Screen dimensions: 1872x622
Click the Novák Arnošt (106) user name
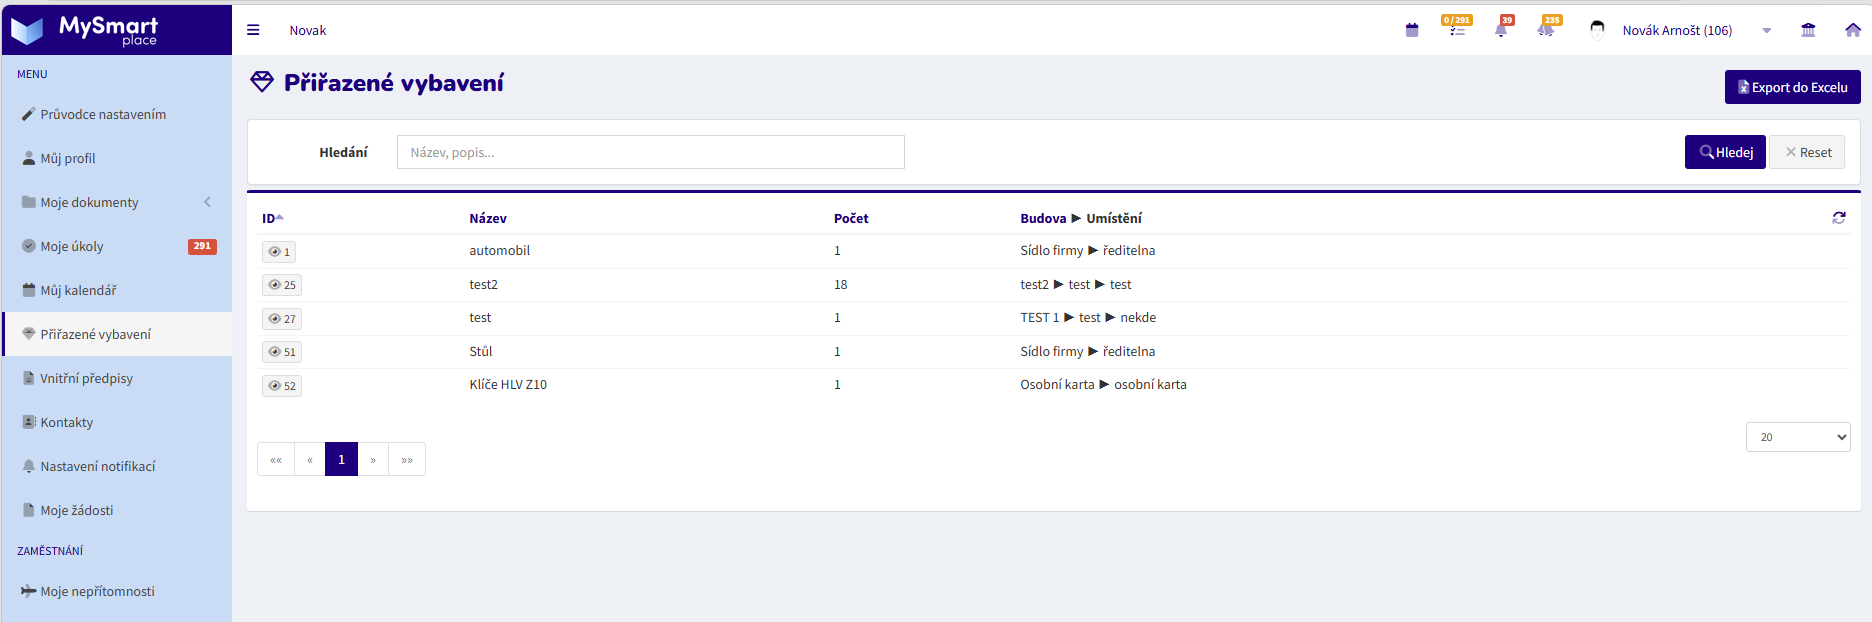pyautogui.click(x=1677, y=30)
